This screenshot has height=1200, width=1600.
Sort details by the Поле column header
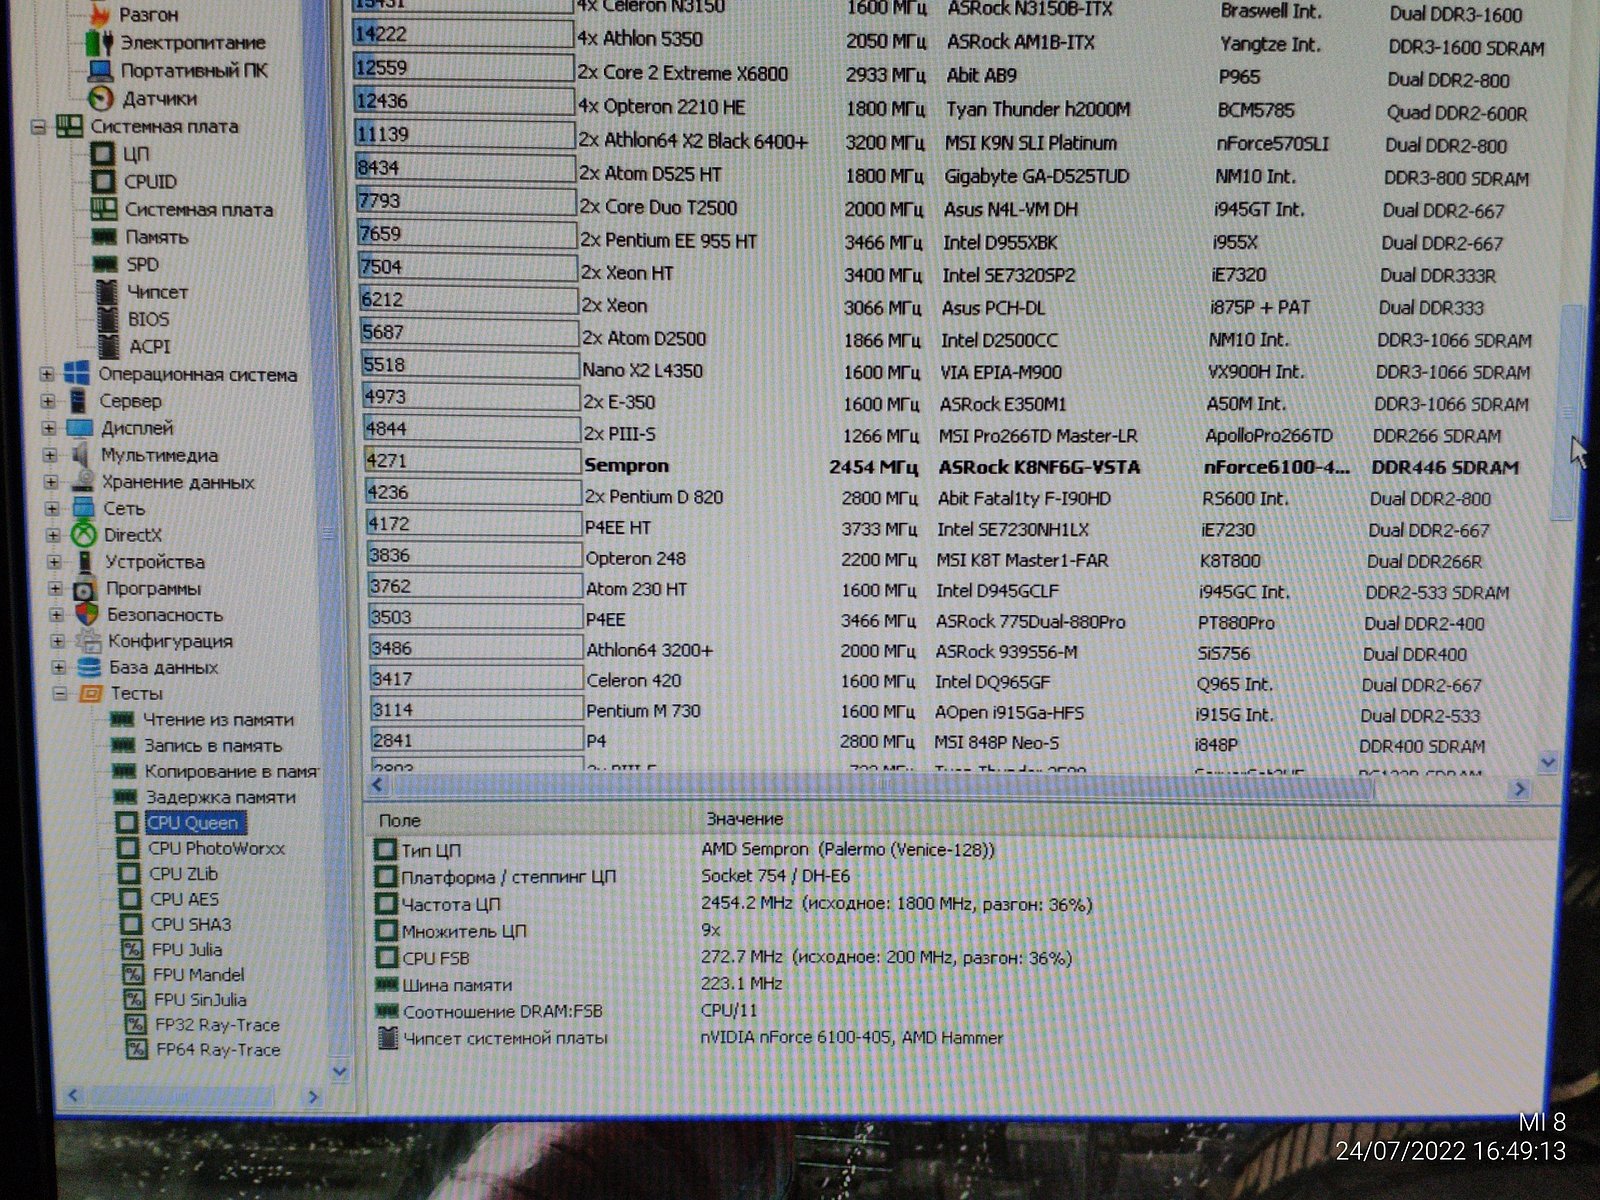point(400,820)
